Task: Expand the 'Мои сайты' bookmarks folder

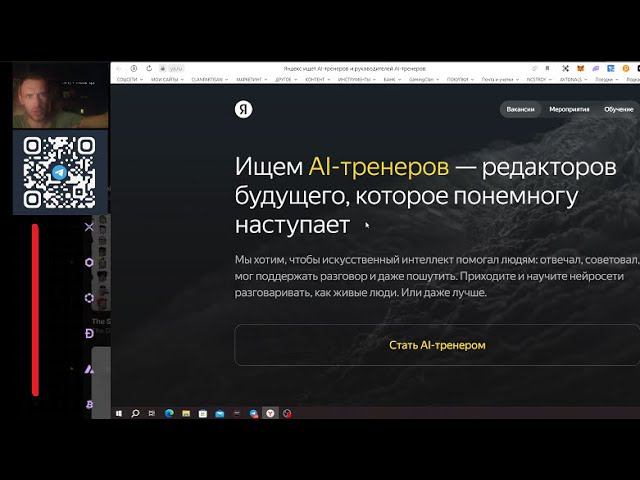Action: click(x=167, y=80)
